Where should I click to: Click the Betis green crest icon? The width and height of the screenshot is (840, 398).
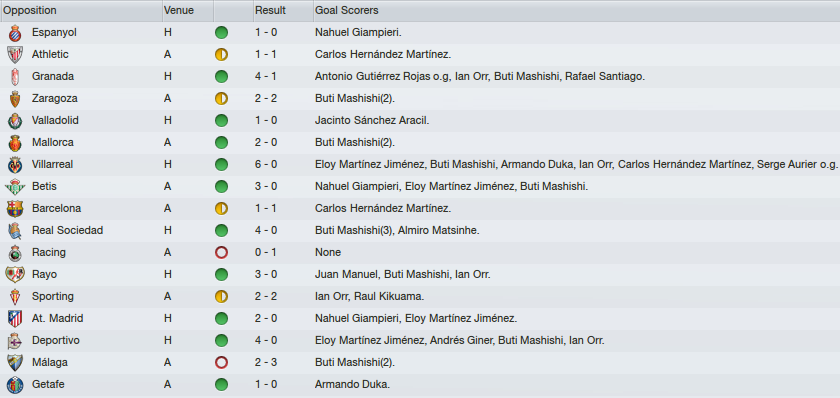pos(14,187)
